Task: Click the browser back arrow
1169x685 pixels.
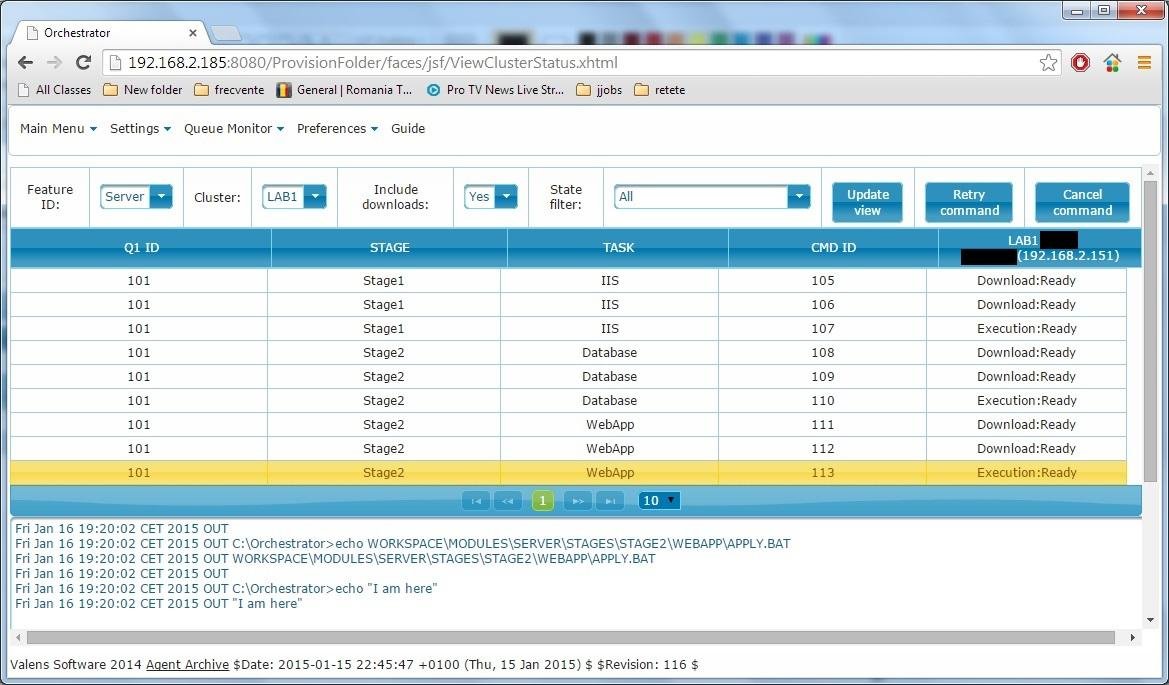Action: [x=24, y=62]
